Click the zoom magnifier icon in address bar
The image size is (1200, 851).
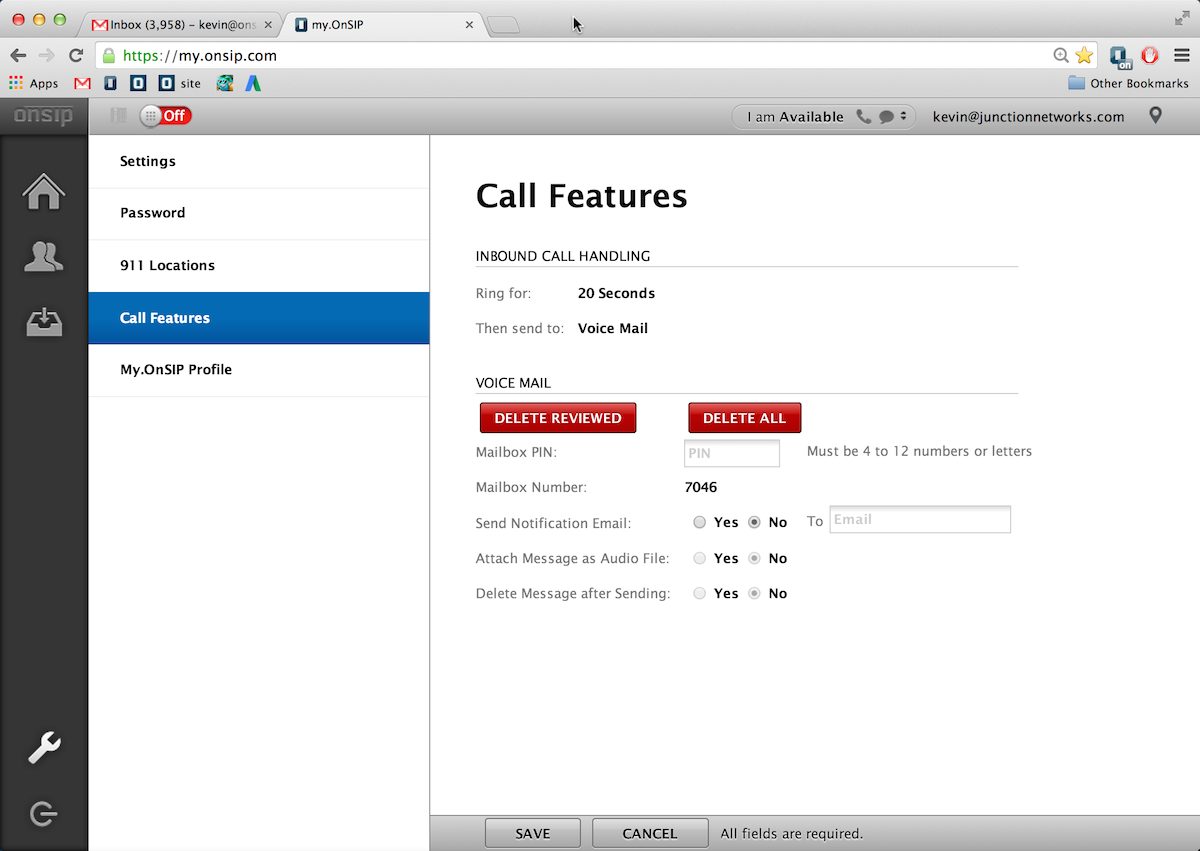1062,56
